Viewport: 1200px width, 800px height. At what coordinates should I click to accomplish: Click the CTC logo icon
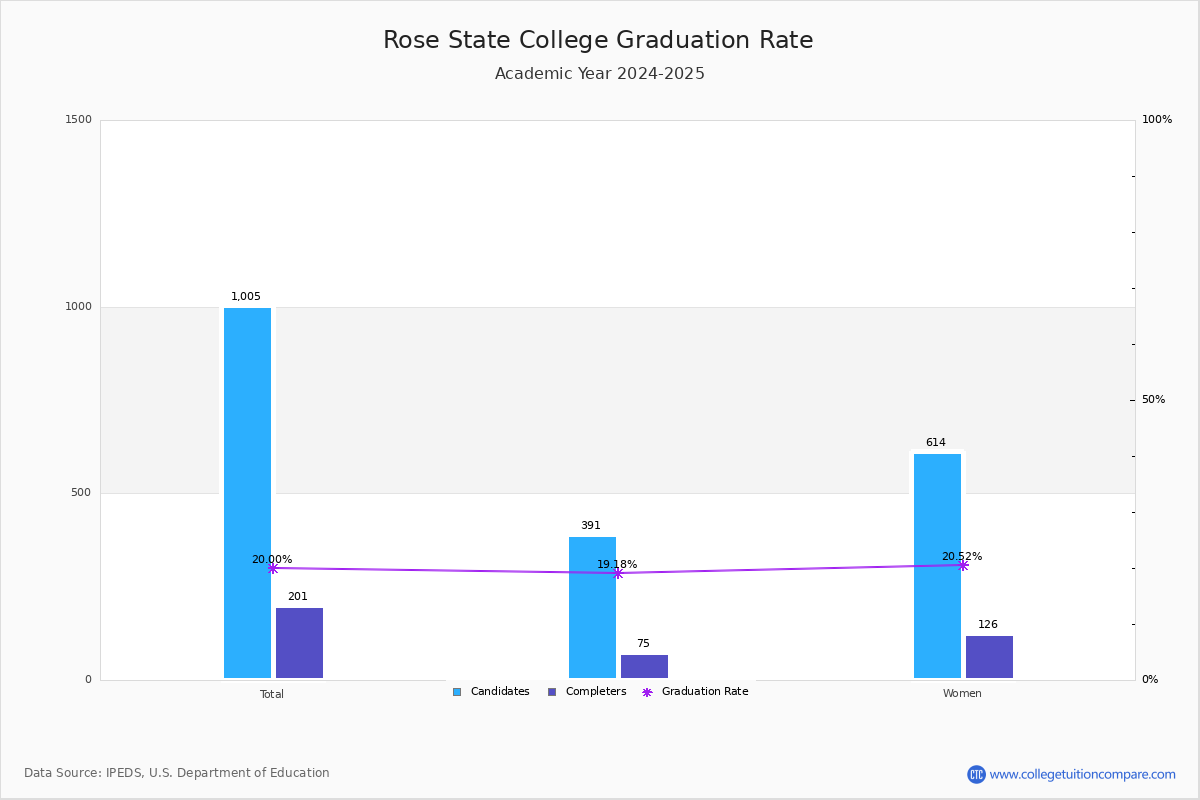coord(976,774)
